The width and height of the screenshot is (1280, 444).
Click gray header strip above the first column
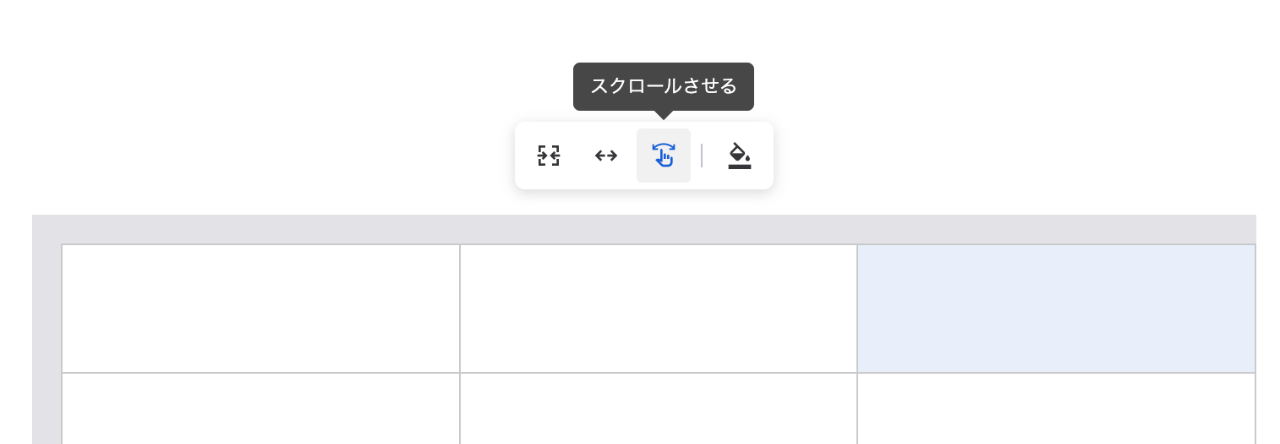(261, 229)
